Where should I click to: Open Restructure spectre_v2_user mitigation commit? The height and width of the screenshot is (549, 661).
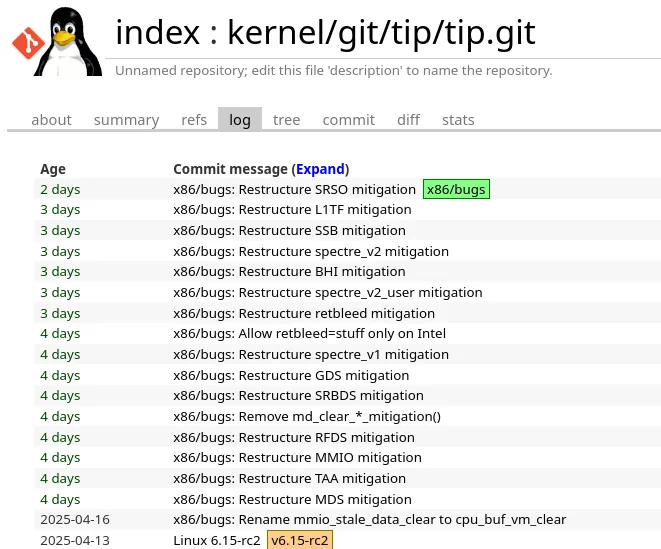(x=328, y=292)
